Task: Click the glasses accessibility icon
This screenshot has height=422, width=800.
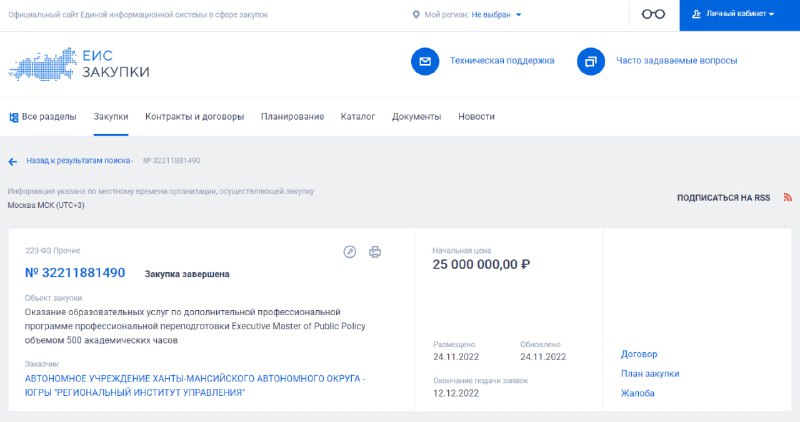Action: 653,14
